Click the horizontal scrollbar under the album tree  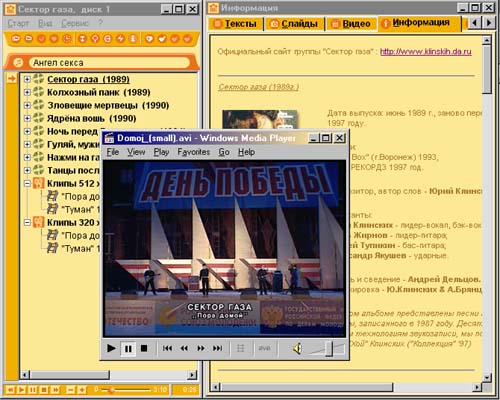[x=70, y=375]
